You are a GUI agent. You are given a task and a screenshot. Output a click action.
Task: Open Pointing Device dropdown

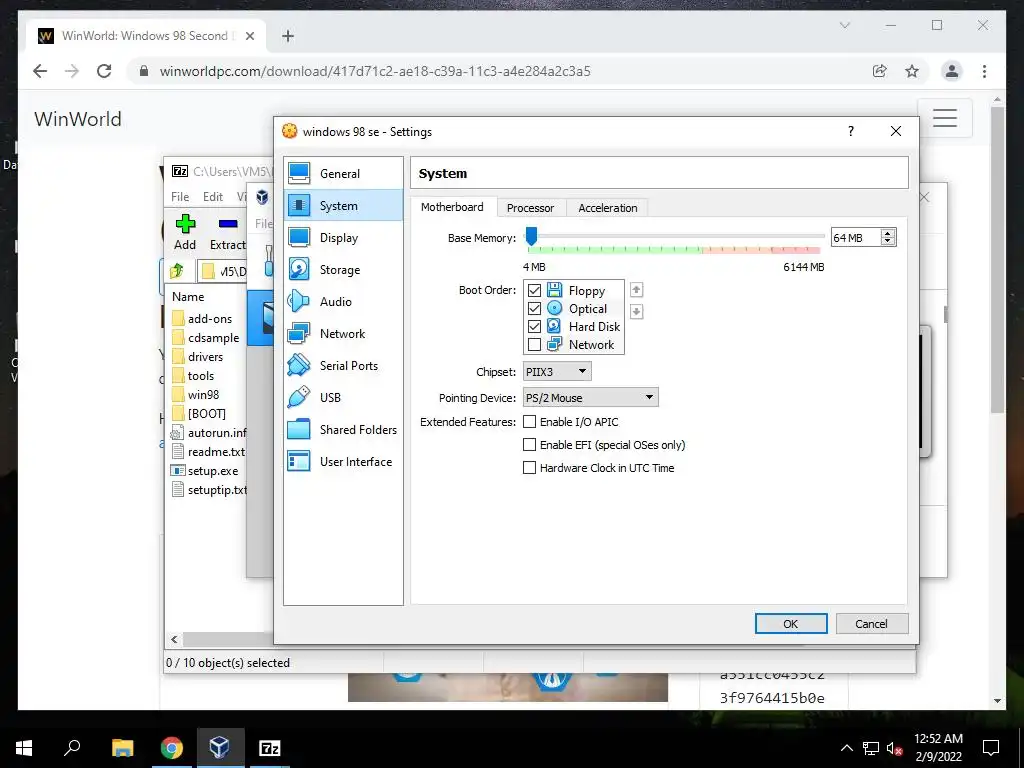(590, 398)
